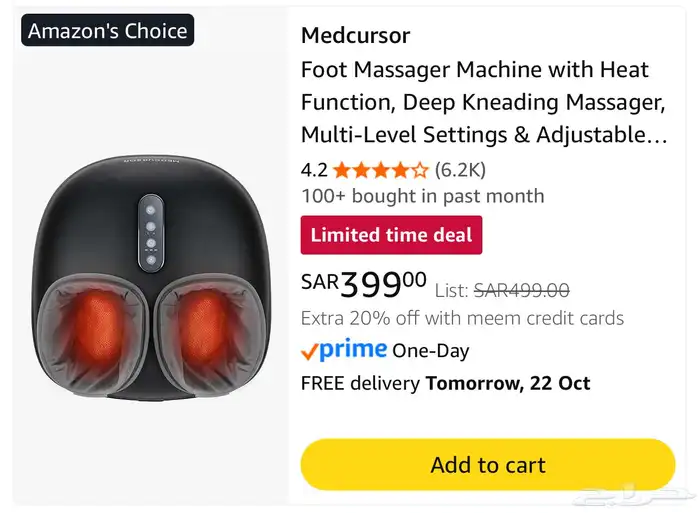Click the empty fifth rating star
700x513 pixels.
click(421, 170)
